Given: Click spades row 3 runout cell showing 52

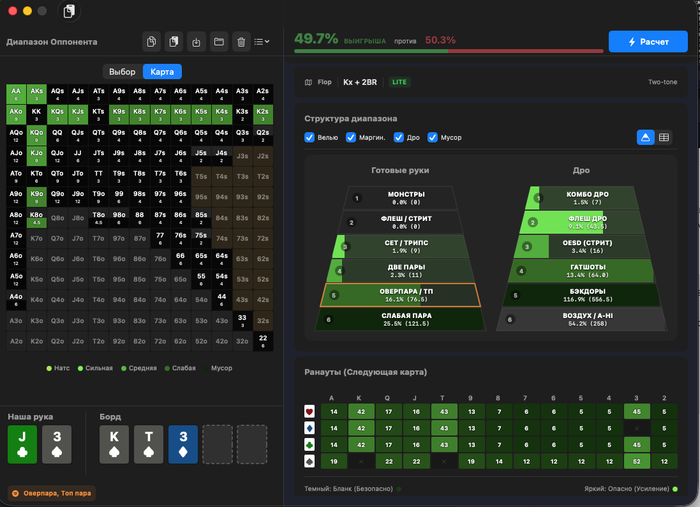Looking at the screenshot, I should tap(637, 461).
